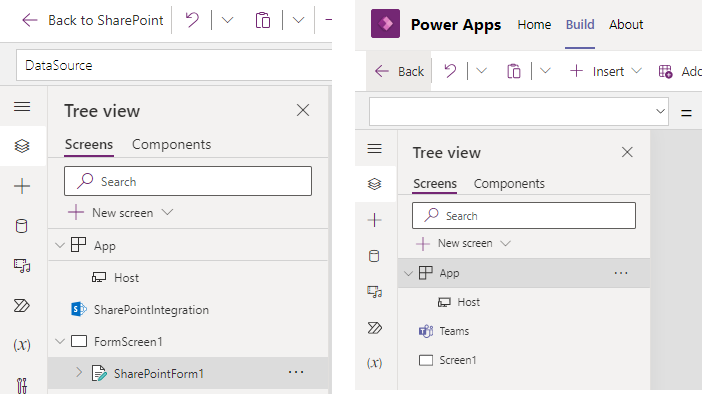This screenshot has height=394, width=705.
Task: Select Build tab in Power Apps
Action: point(580,25)
